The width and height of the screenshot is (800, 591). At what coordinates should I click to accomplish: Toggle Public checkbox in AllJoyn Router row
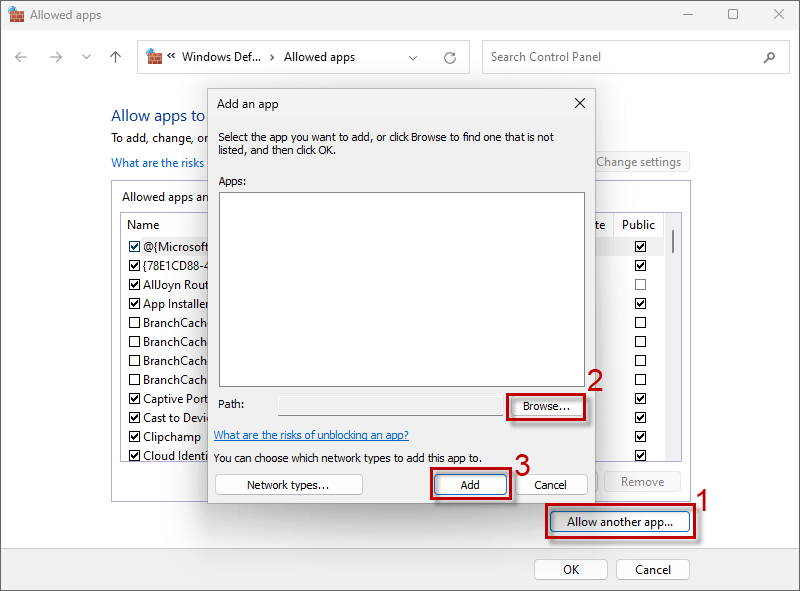640,284
